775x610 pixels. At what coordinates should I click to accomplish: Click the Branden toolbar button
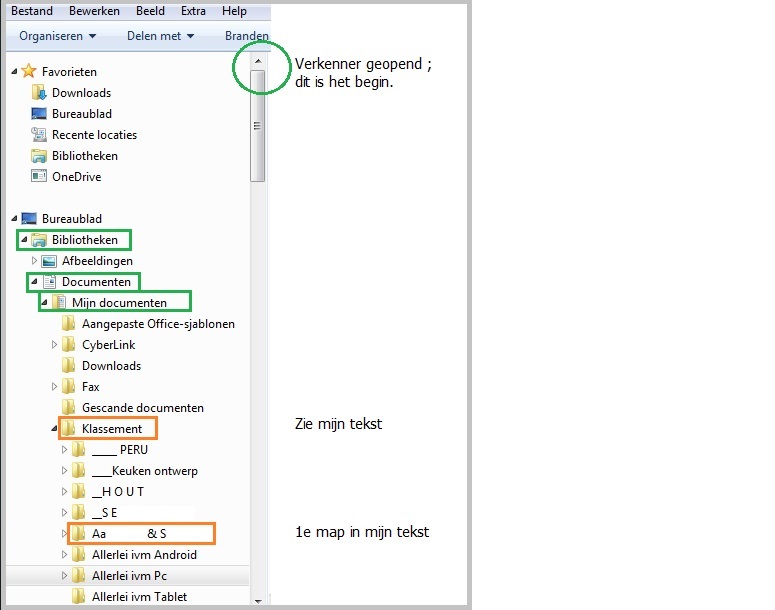[x=246, y=36]
